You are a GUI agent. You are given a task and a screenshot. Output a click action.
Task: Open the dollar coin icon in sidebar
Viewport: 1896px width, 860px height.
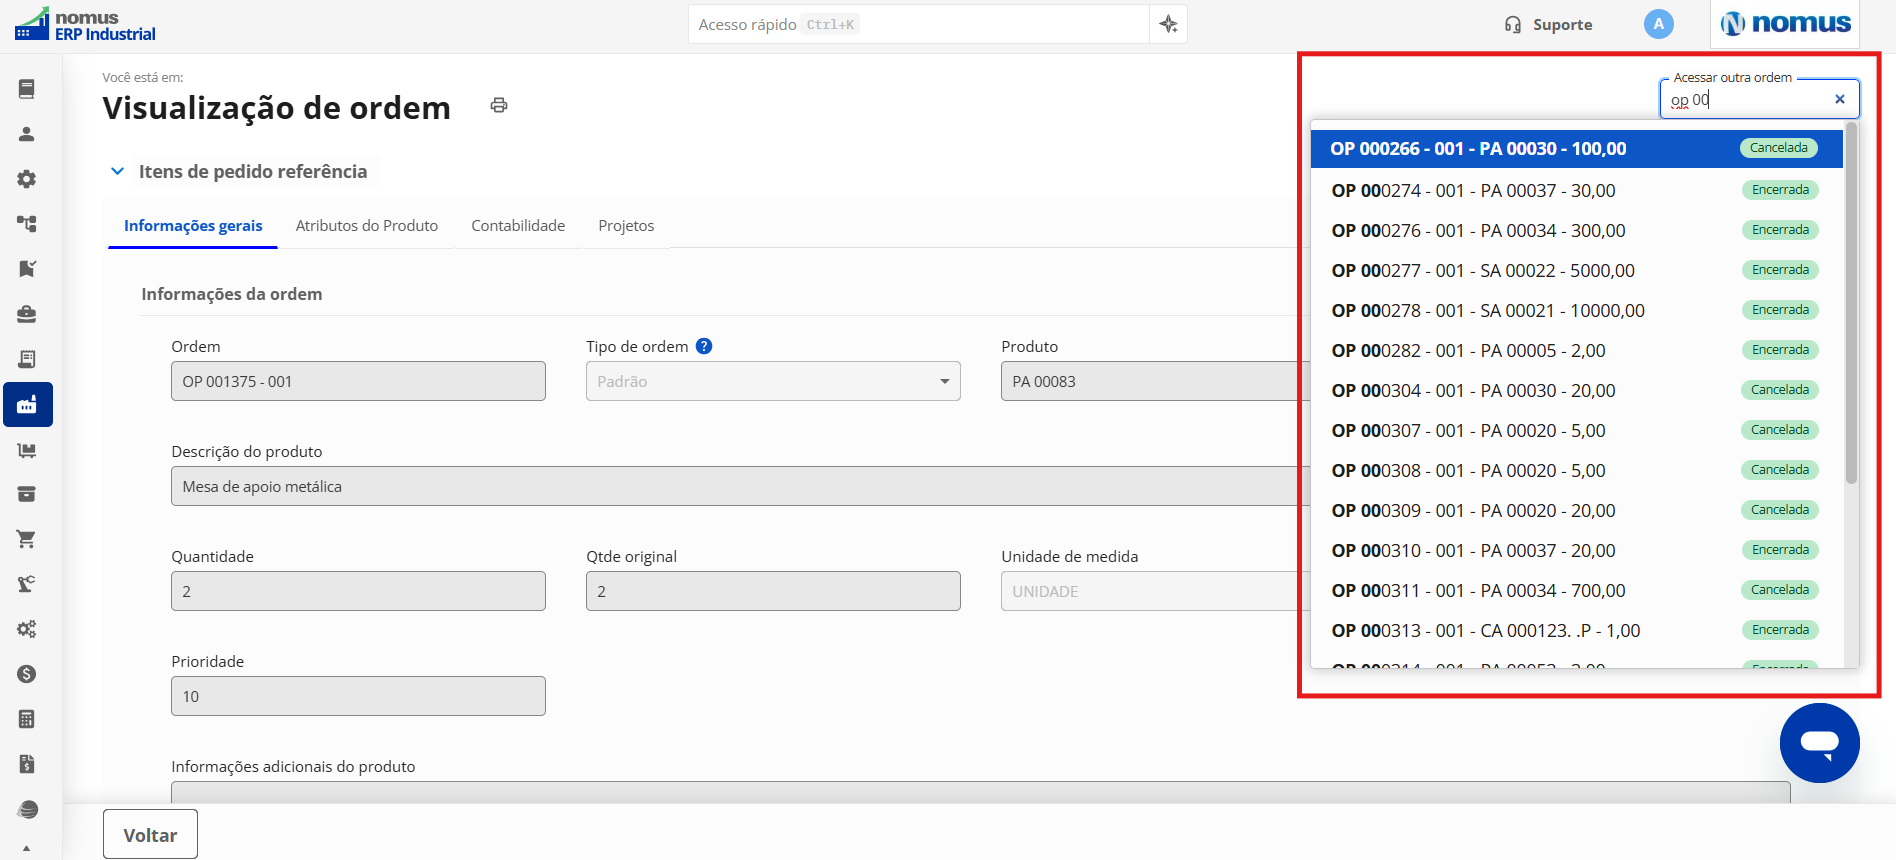(27, 674)
